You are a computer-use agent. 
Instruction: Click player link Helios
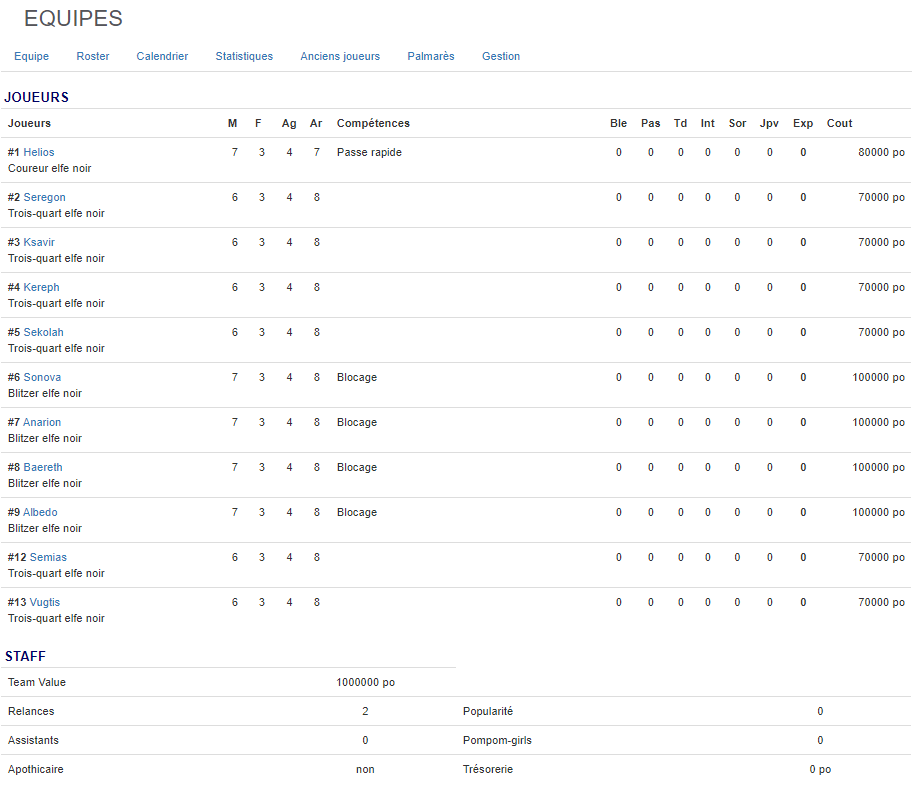[39, 152]
